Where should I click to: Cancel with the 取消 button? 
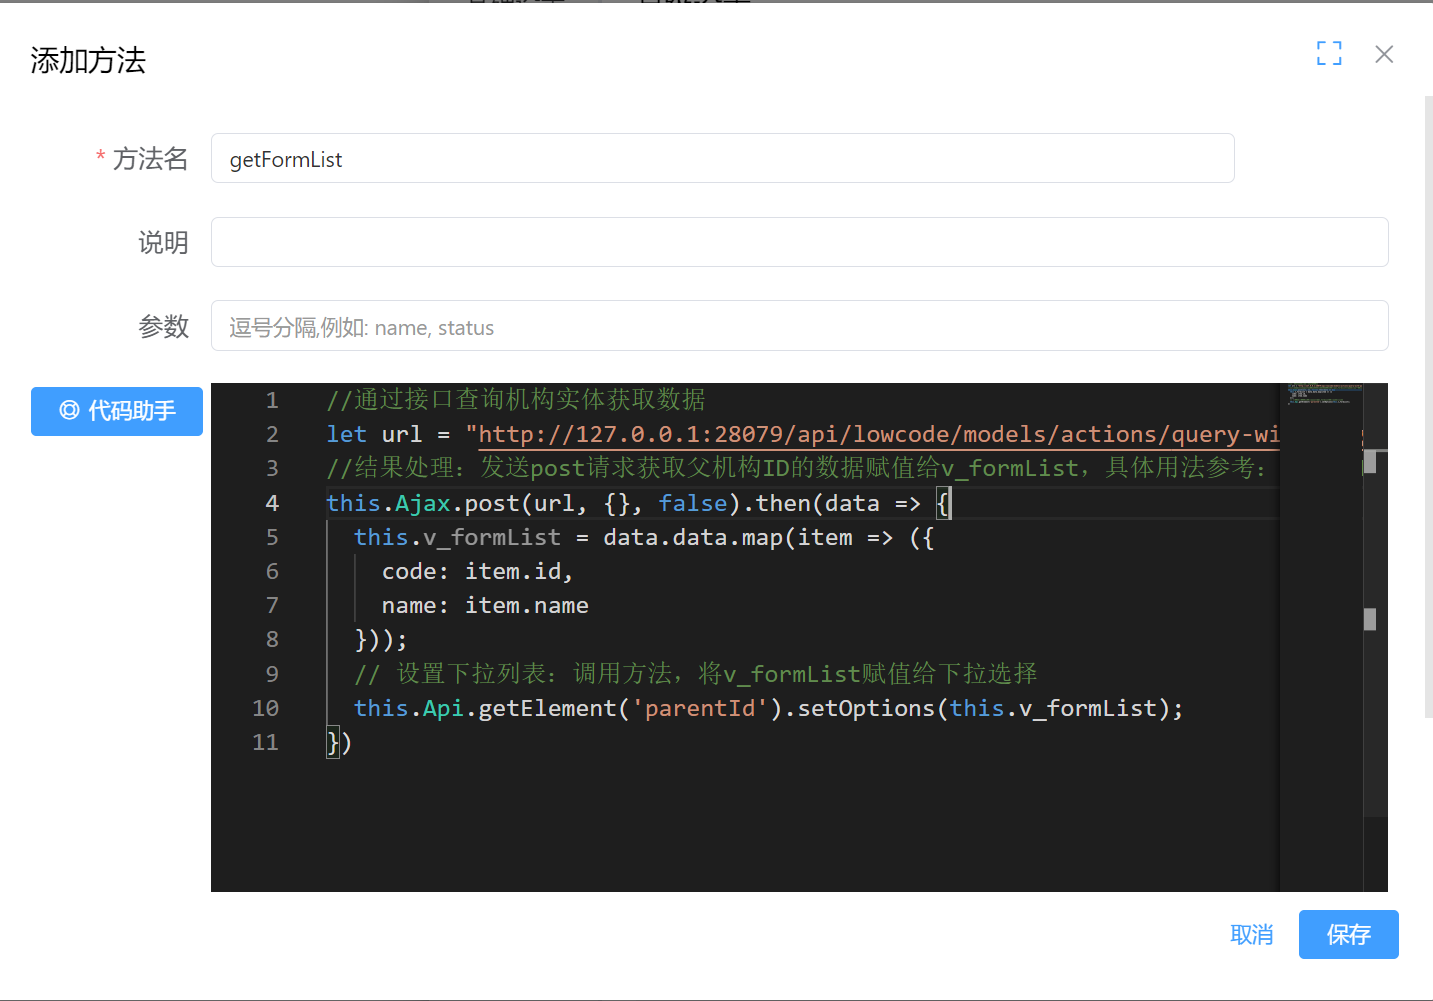coord(1251,935)
